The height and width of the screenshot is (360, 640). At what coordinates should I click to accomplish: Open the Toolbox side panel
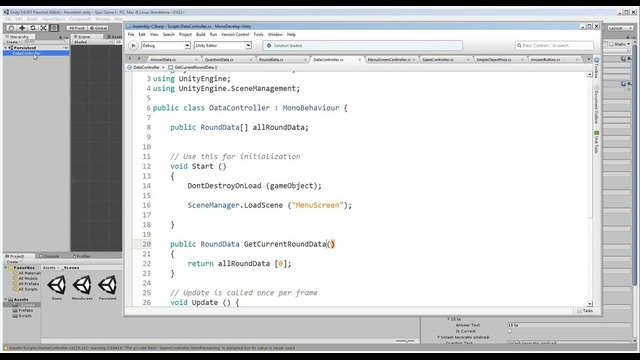(x=596, y=68)
